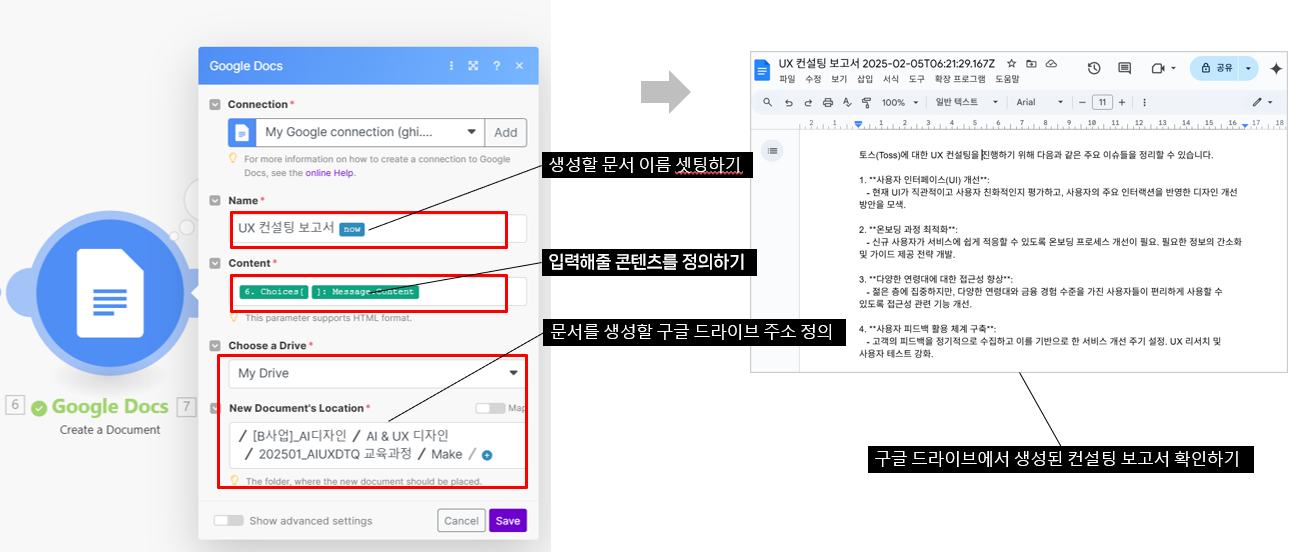The image size is (1291, 553).
Task: Click the Google Docs icon in Connection field
Action: (242, 132)
